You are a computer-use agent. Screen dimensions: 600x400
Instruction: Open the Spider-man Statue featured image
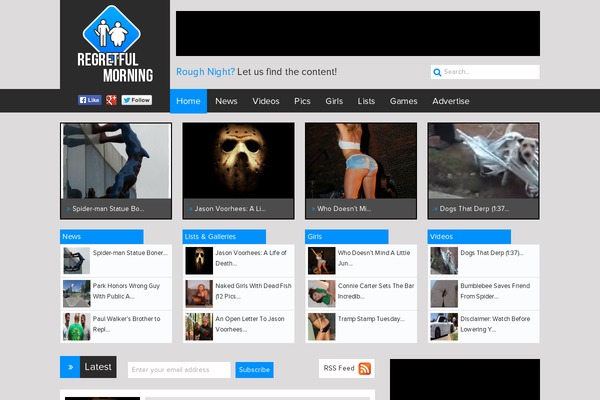point(116,161)
